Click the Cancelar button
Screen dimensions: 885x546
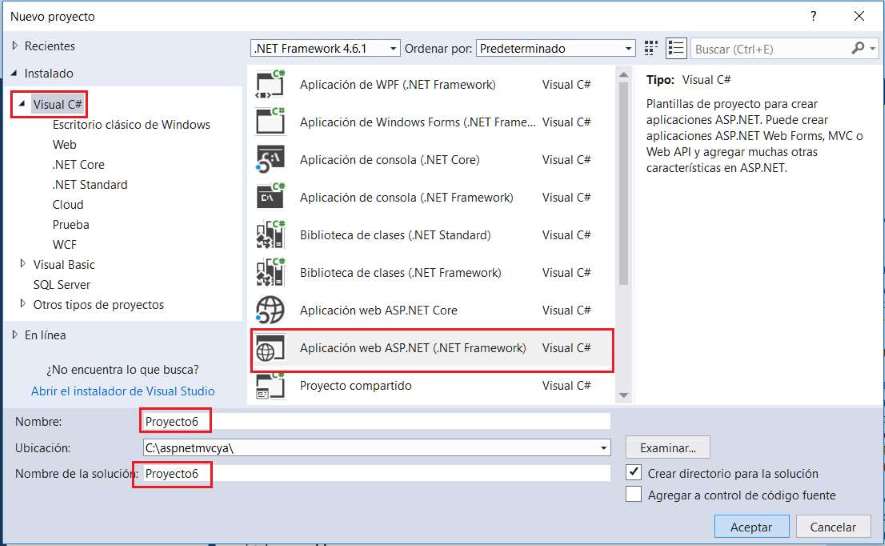tap(833, 526)
